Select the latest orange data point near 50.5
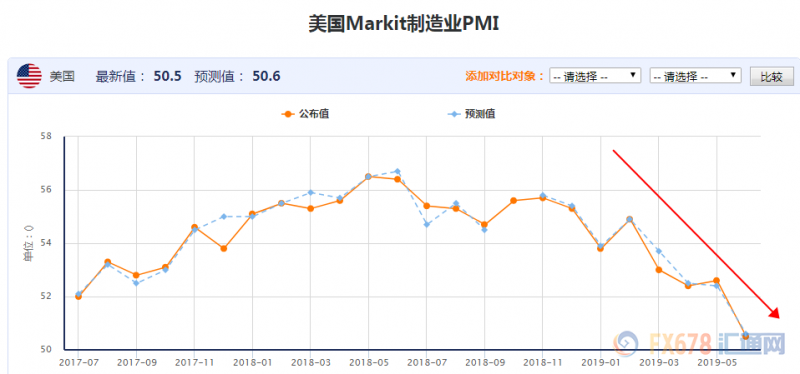 (x=745, y=336)
